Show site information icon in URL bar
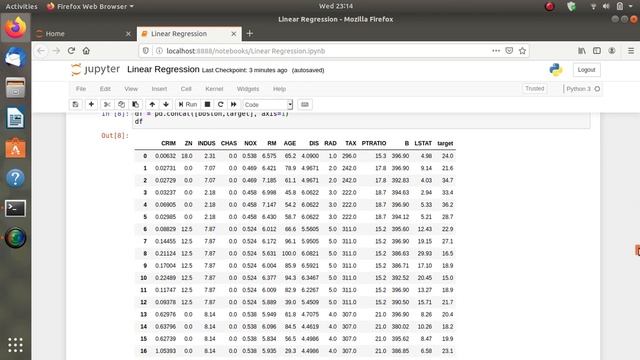 (x=159, y=51)
